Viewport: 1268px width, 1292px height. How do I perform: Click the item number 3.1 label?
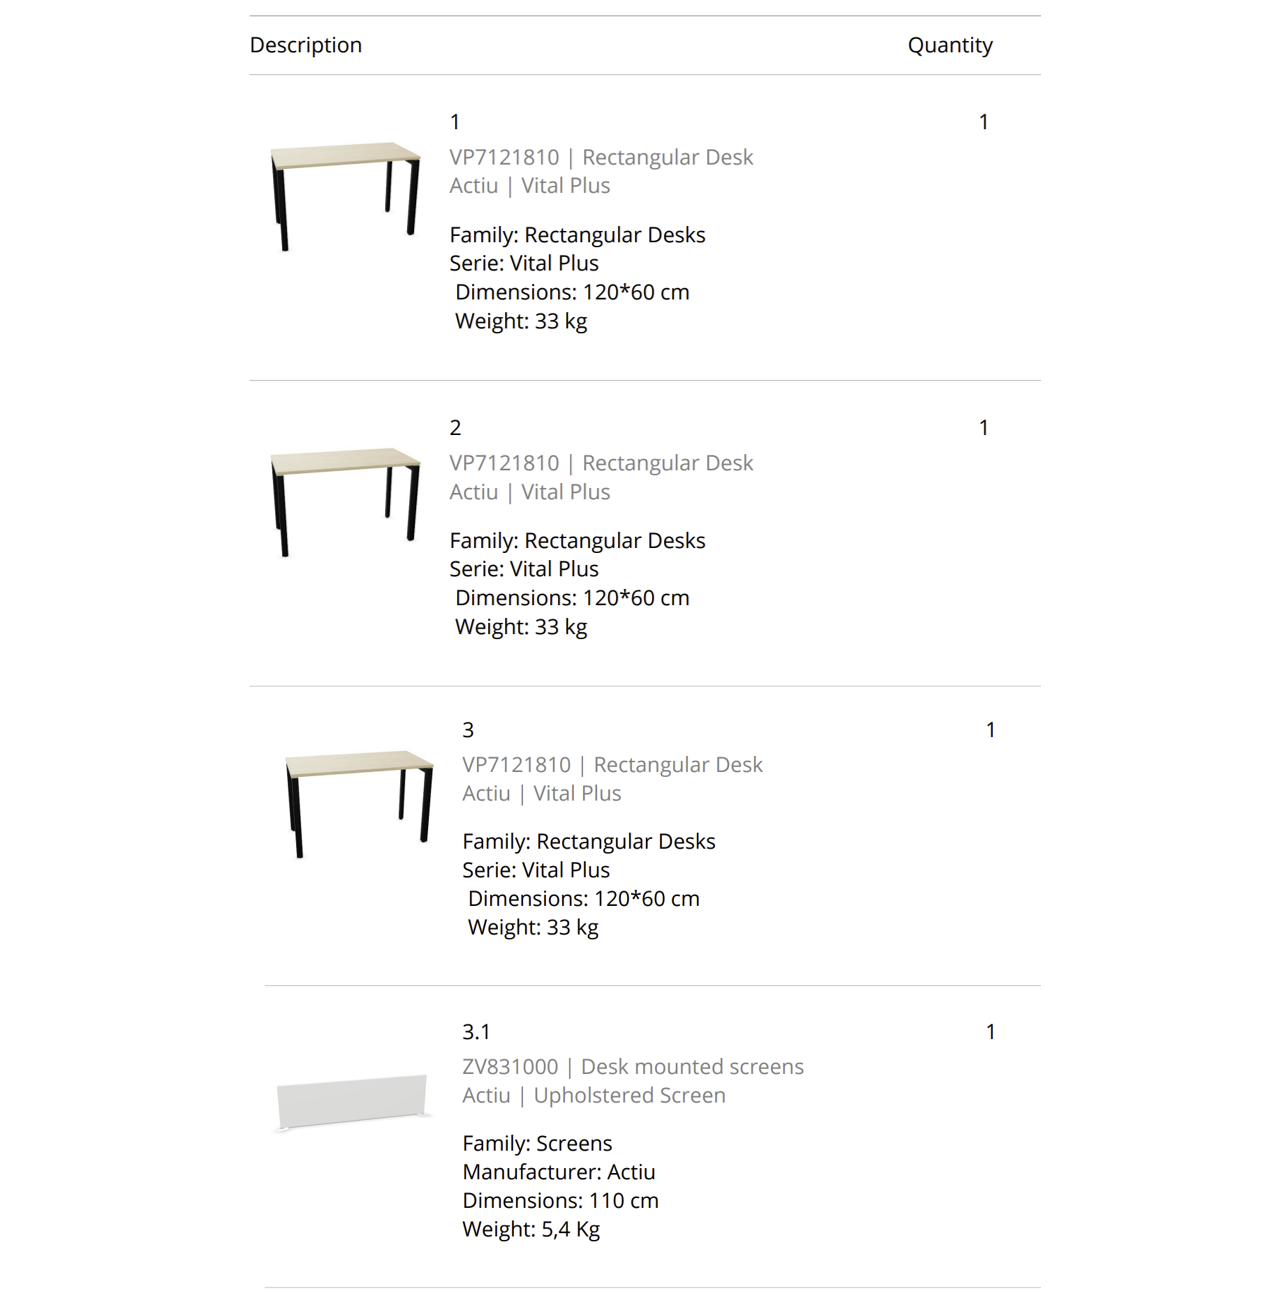click(476, 1032)
